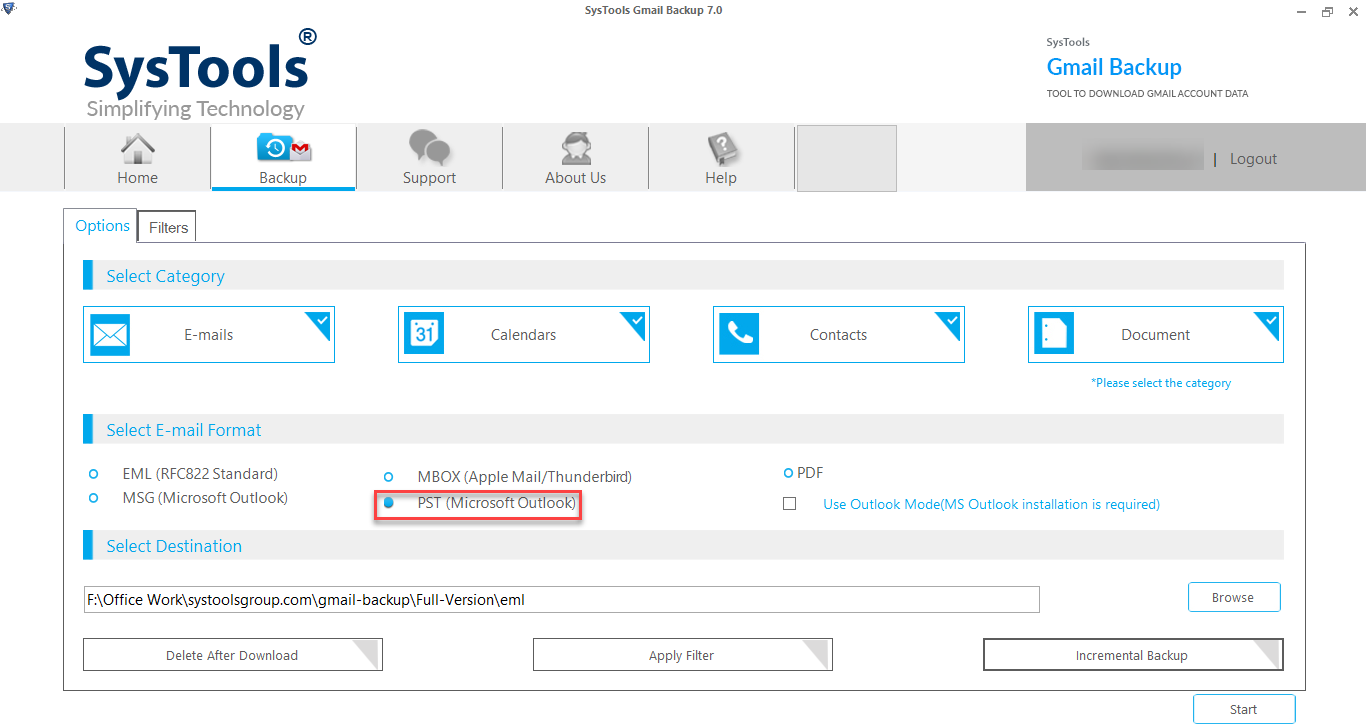
Task: Toggle the Apply Filter option
Action: pos(682,655)
